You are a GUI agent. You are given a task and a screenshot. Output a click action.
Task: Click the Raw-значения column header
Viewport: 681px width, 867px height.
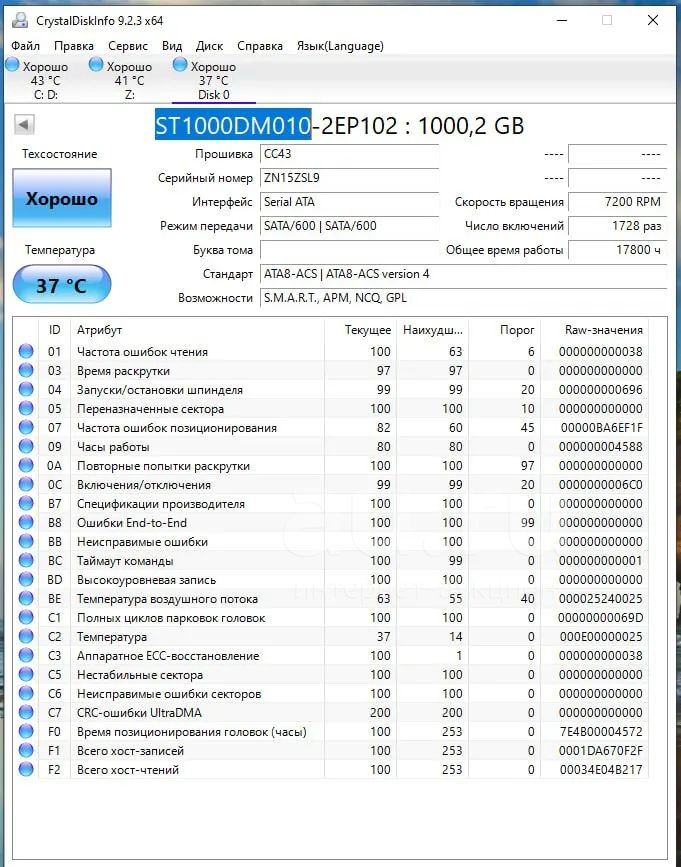coord(595,330)
